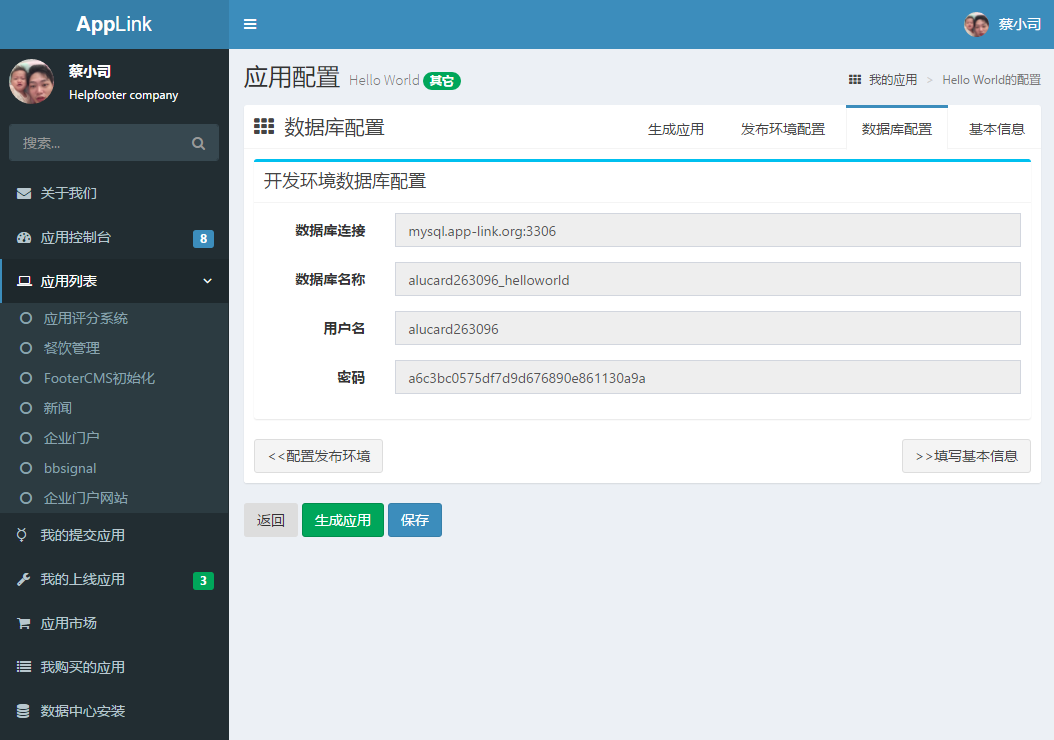Image resolution: width=1054 pixels, height=740 pixels.
Task: Click the blue 保存 button
Action: [415, 520]
